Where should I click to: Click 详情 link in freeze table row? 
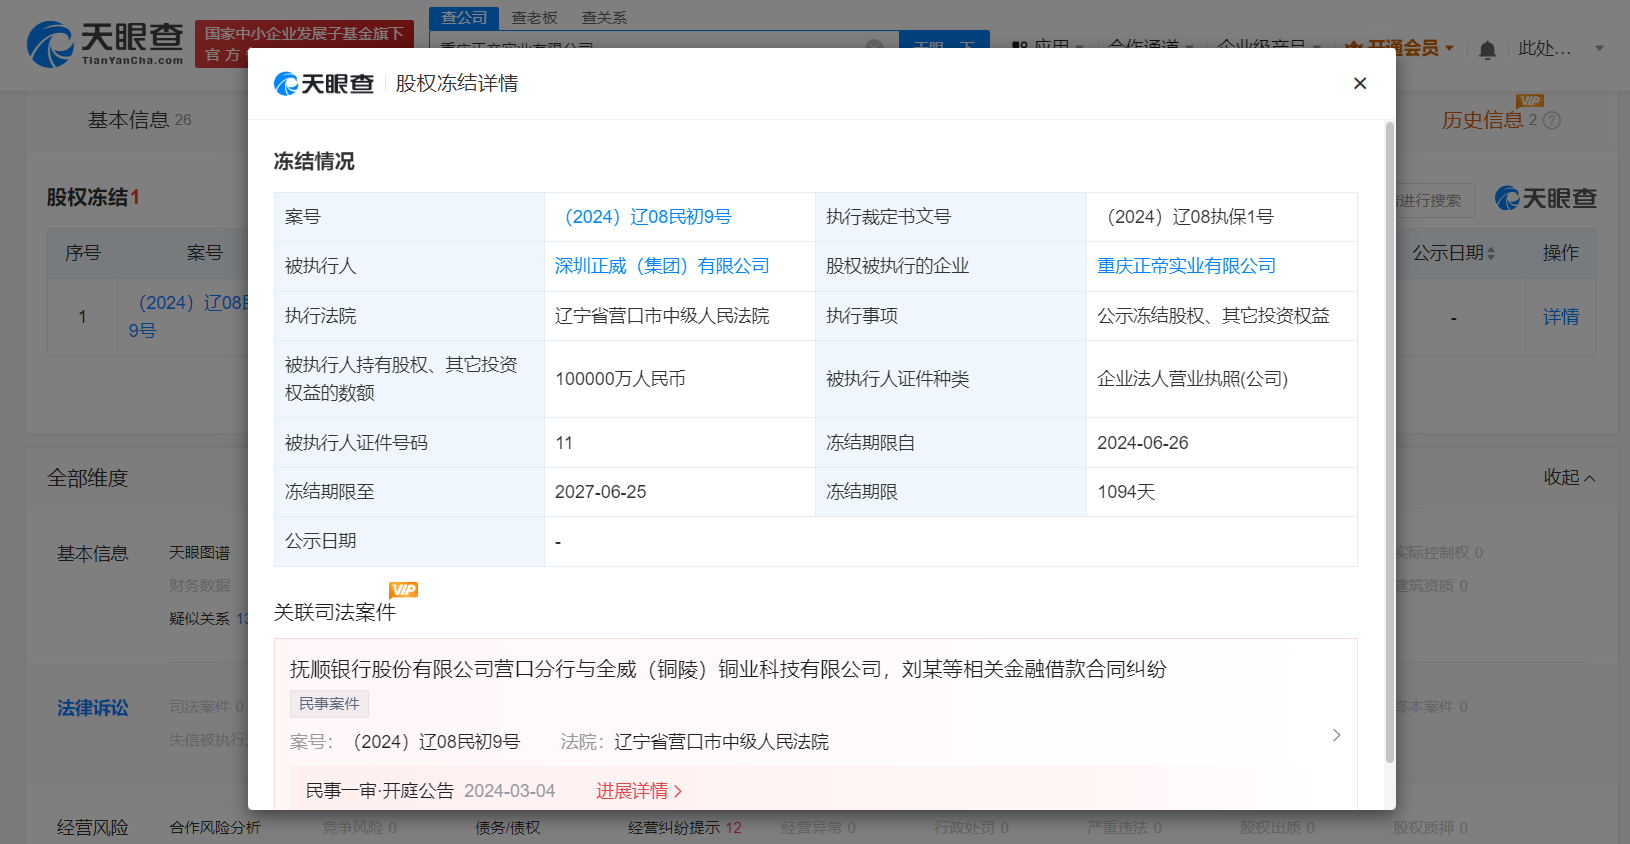click(1560, 317)
